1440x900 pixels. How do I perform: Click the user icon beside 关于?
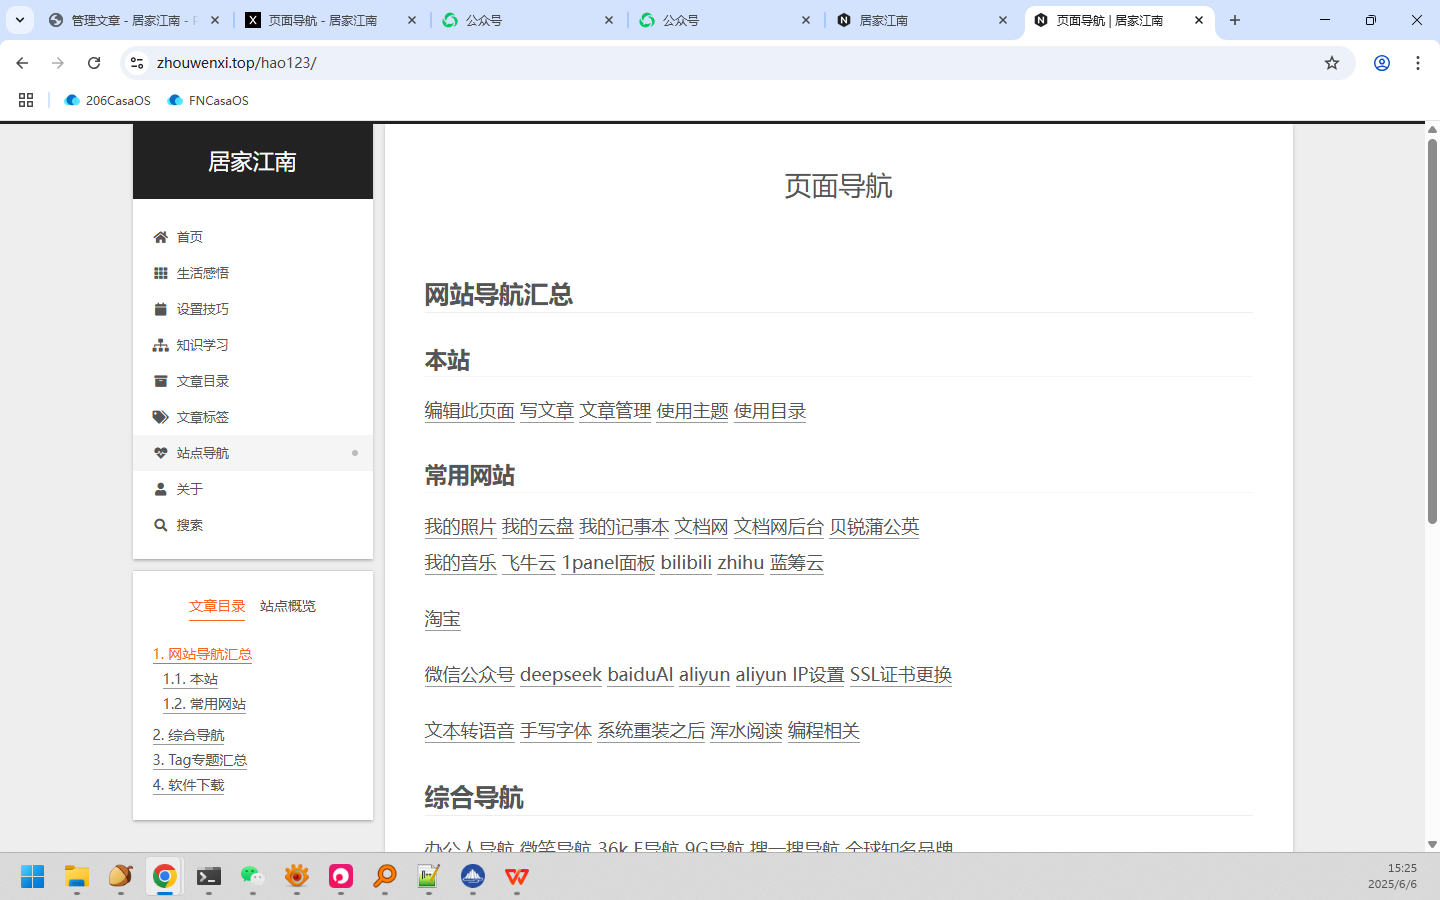point(160,489)
